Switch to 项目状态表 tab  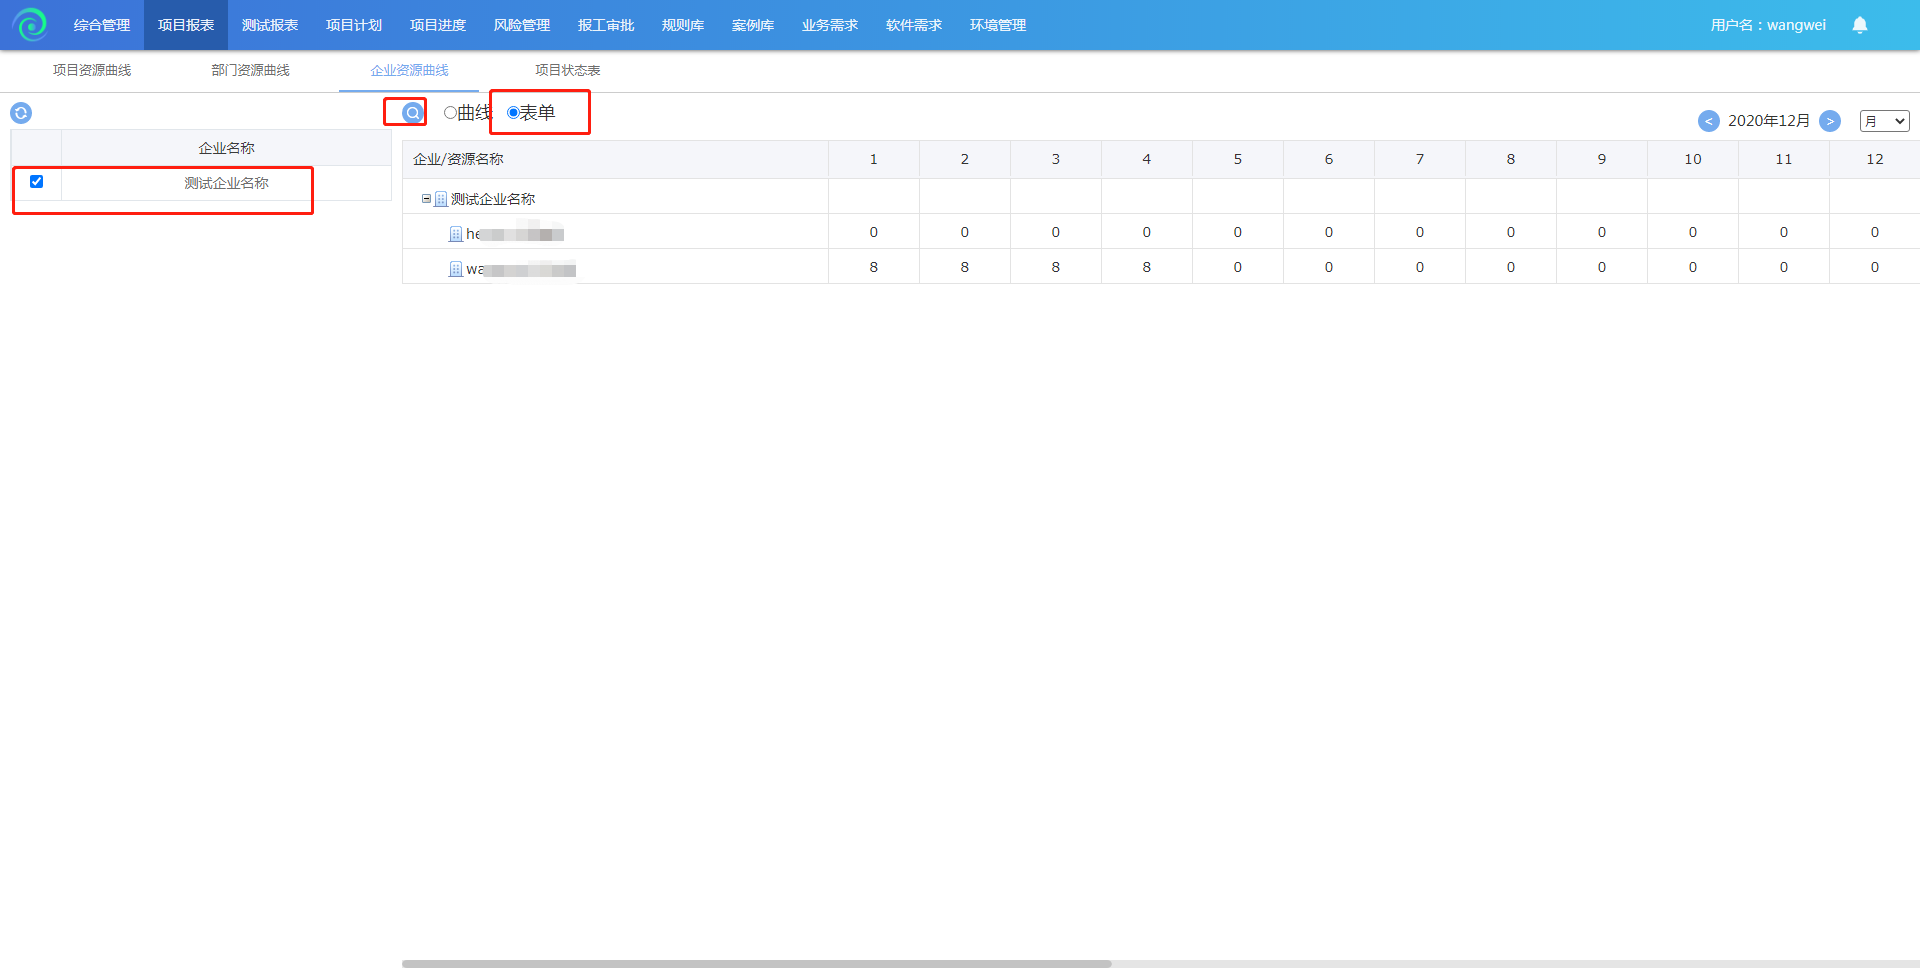pyautogui.click(x=567, y=70)
